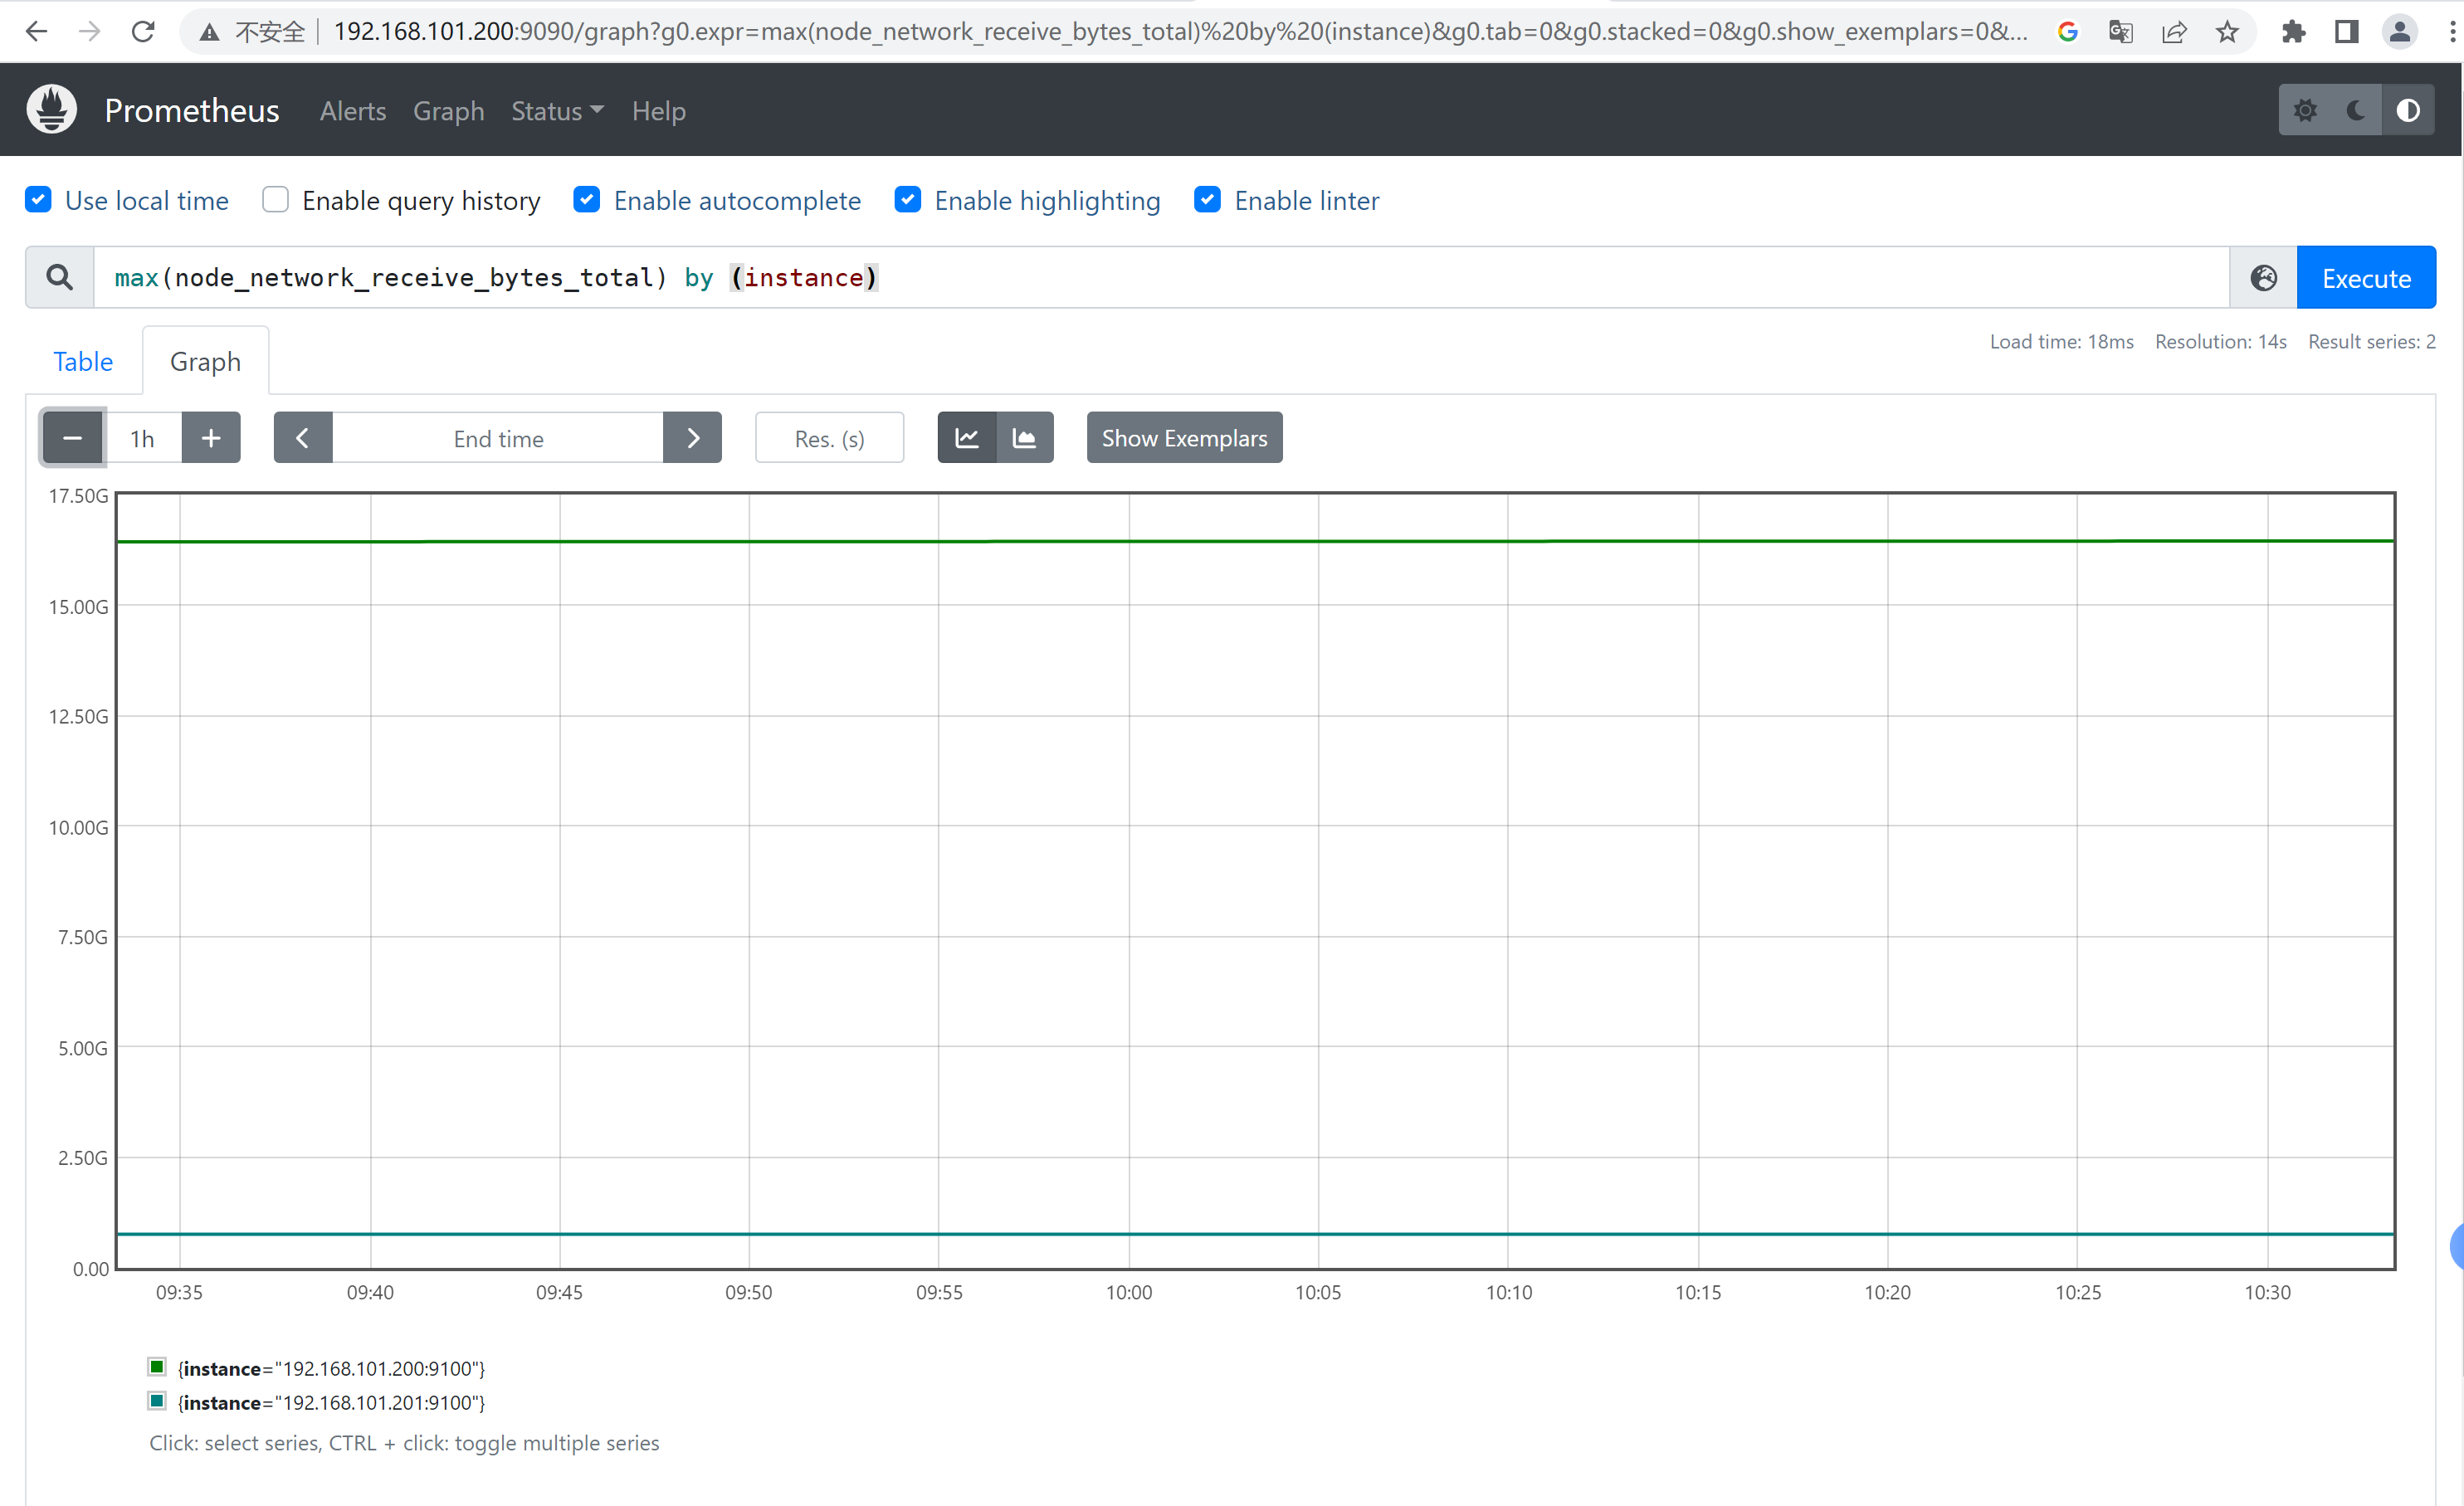Open browser side panel icon

2347,32
